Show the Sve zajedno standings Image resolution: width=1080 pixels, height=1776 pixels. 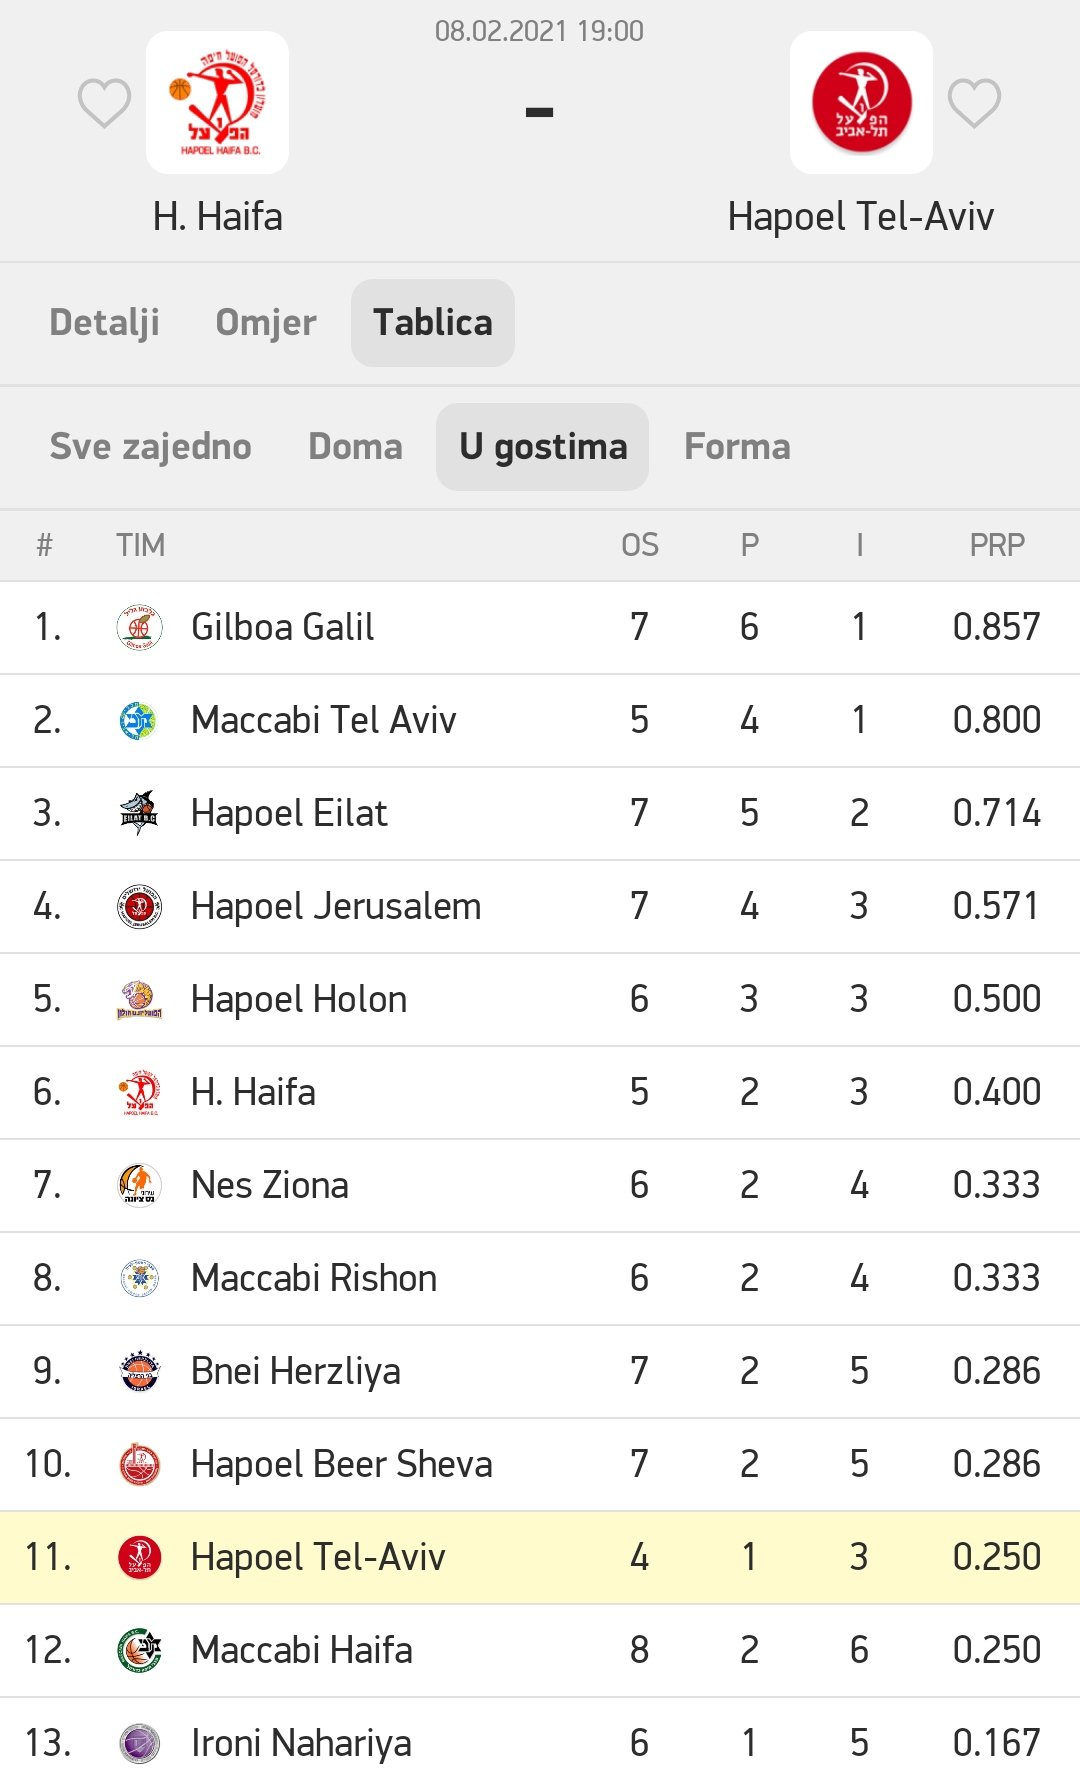click(151, 447)
